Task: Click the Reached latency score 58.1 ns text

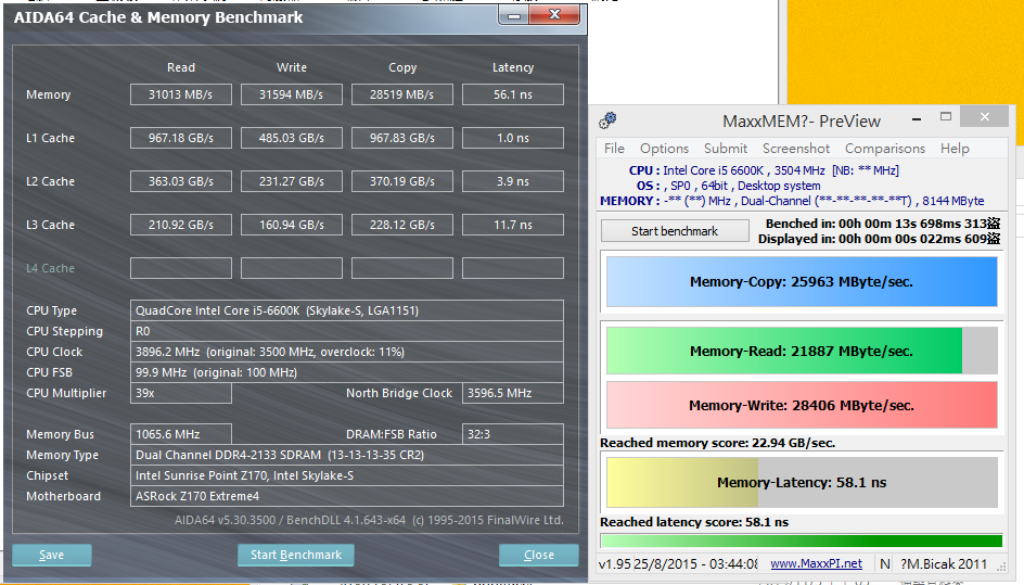Action: (x=694, y=522)
